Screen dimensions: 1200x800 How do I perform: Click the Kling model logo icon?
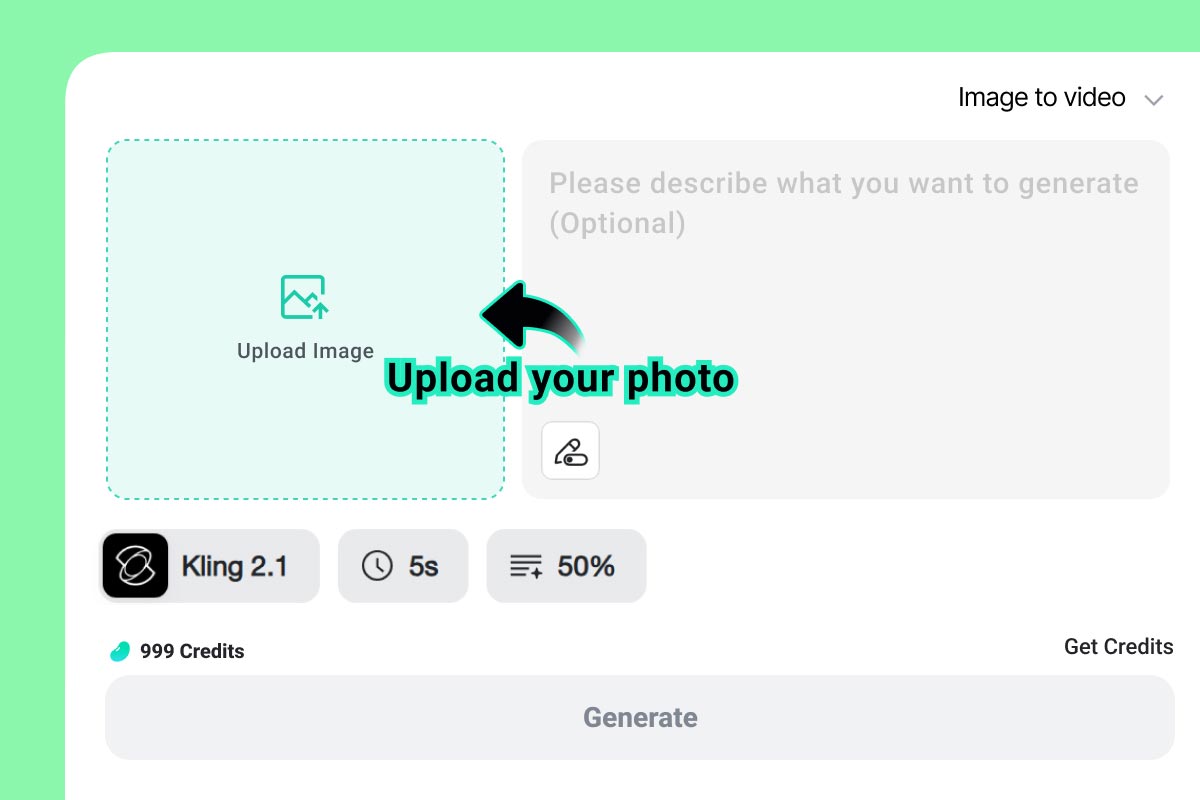tap(135, 566)
